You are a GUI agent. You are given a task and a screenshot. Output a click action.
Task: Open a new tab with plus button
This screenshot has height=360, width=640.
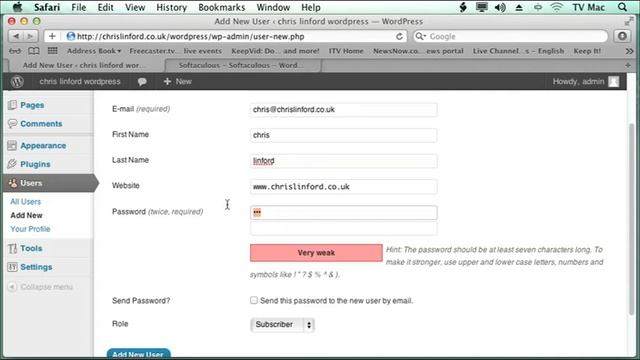pos(628,65)
